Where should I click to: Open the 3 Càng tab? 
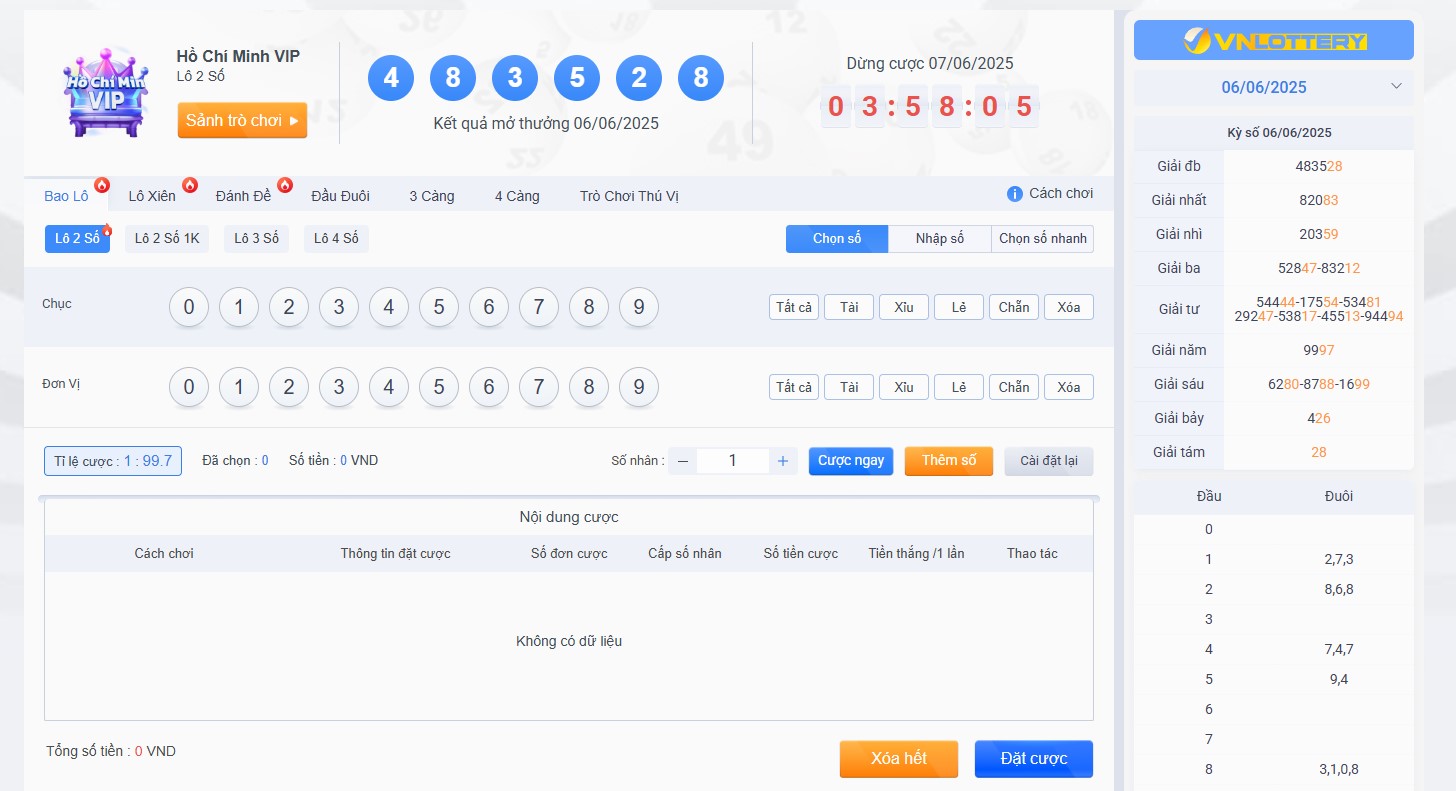click(x=432, y=196)
